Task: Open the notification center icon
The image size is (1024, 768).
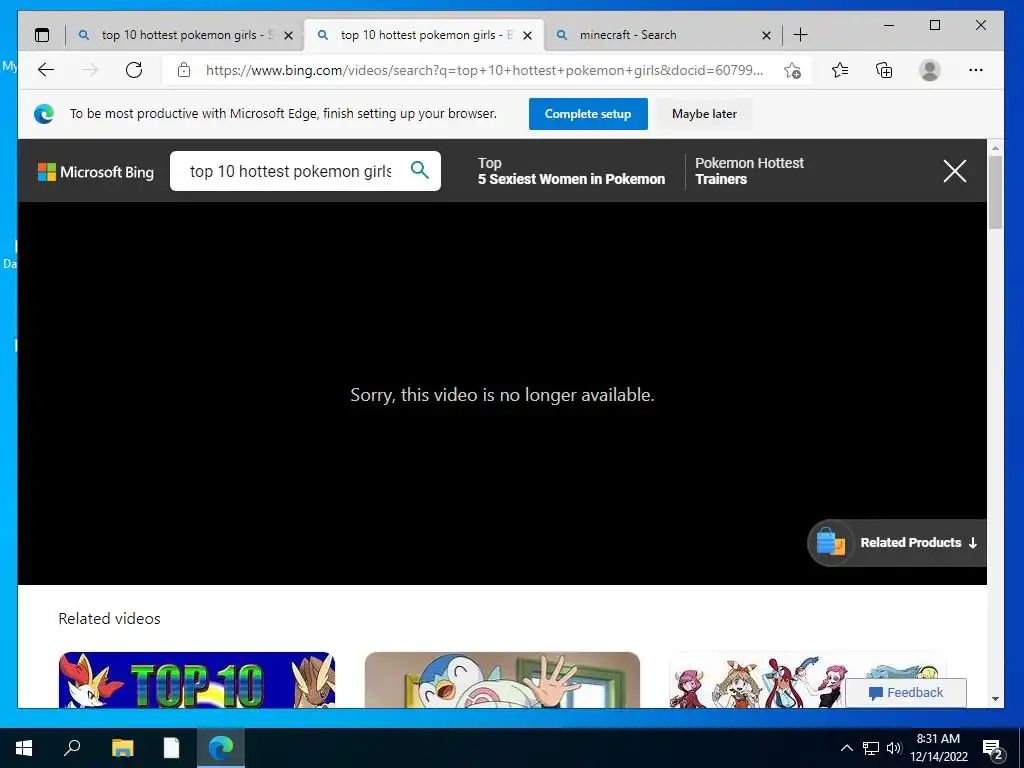Action: click(993, 748)
